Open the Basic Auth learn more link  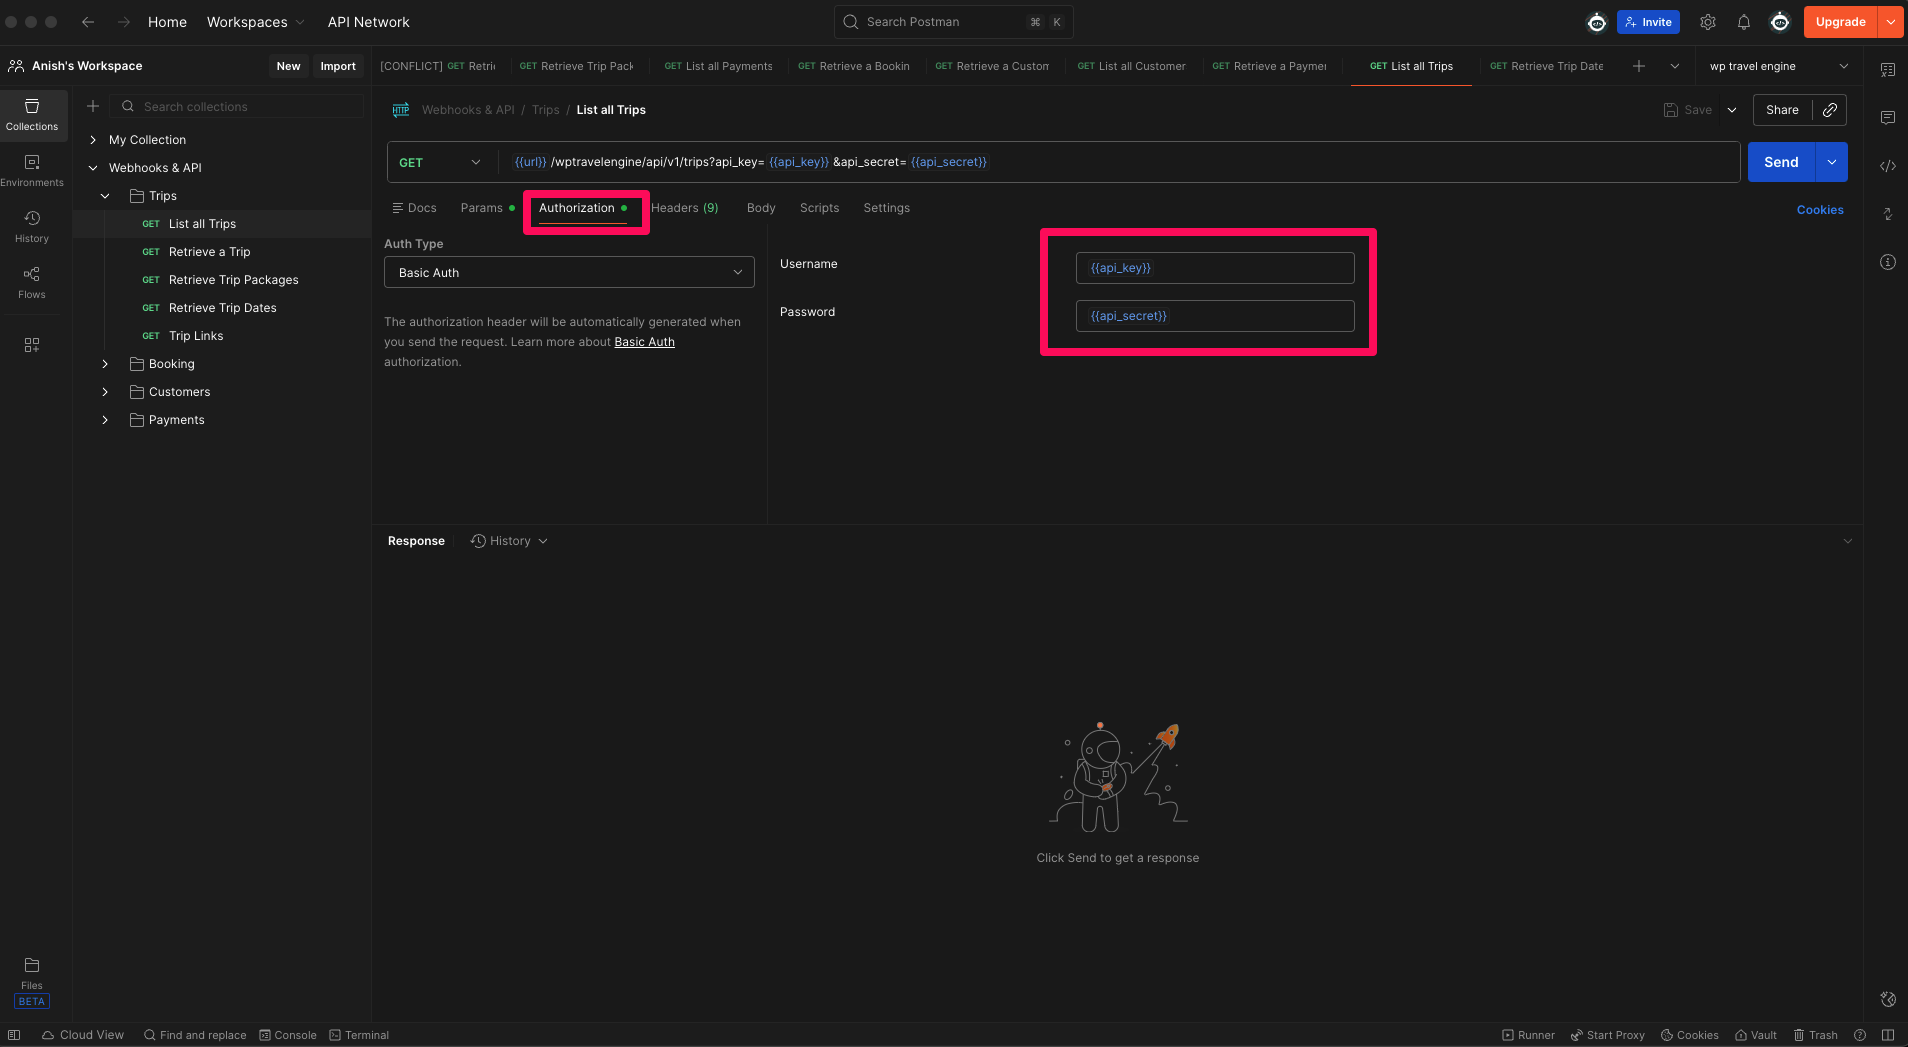point(644,342)
